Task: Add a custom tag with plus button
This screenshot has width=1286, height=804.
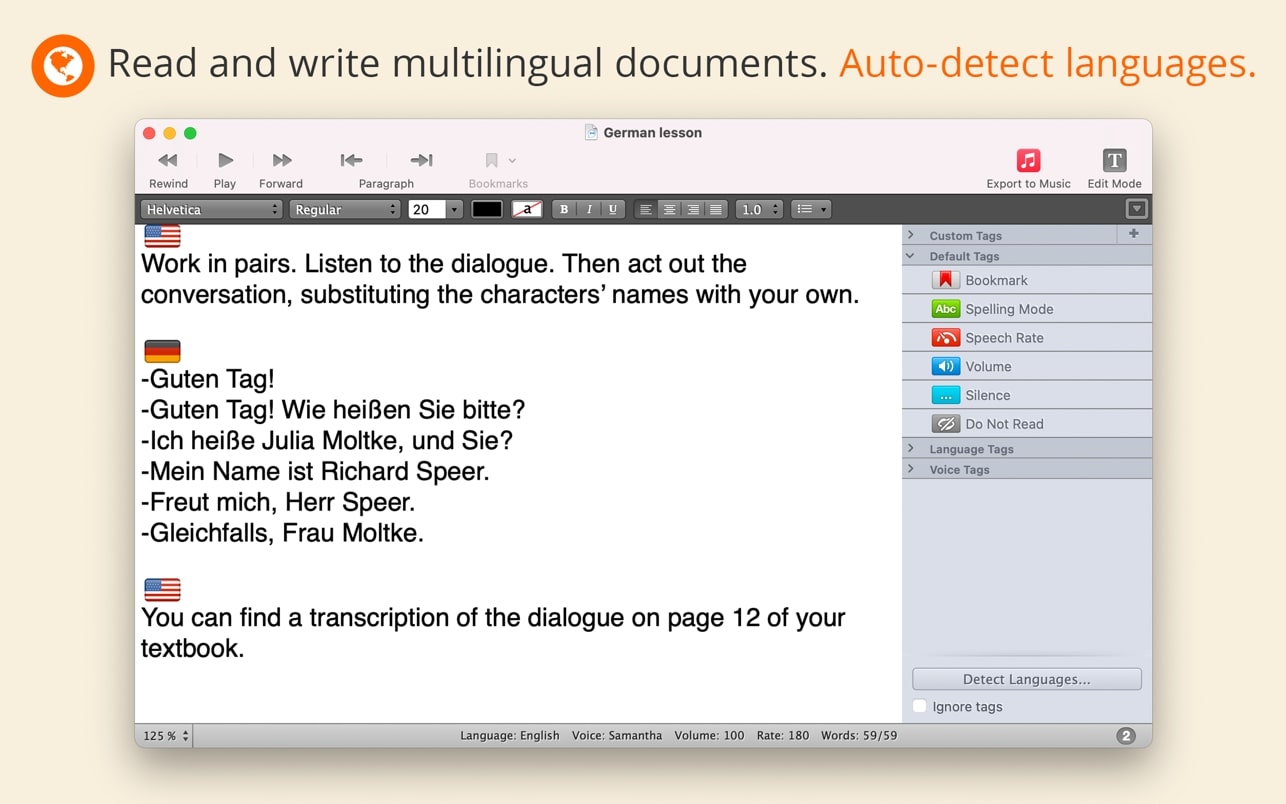Action: [x=1133, y=234]
